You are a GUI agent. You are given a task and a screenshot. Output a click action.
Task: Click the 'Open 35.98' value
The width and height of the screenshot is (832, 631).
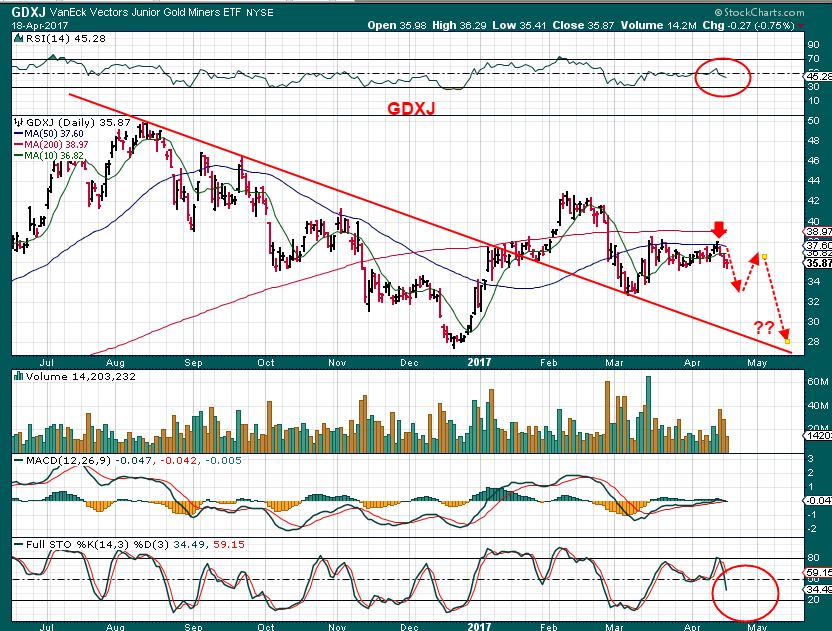coord(397,25)
